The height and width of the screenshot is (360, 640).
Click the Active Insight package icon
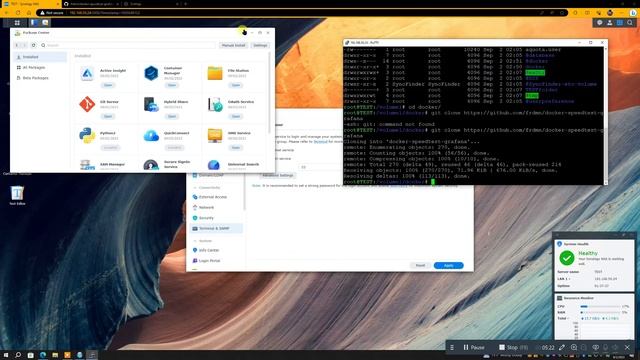pyautogui.click(x=87, y=74)
